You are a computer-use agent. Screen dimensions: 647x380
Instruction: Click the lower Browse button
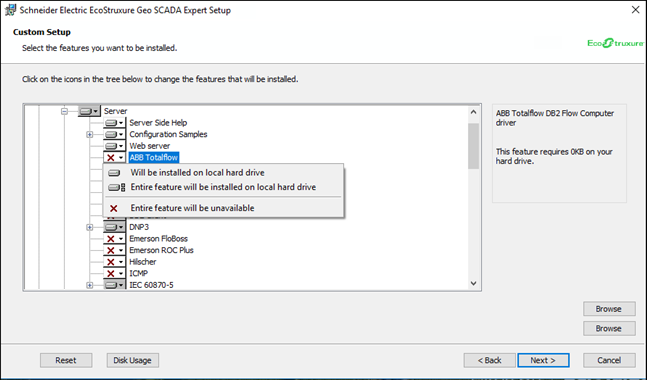click(609, 328)
